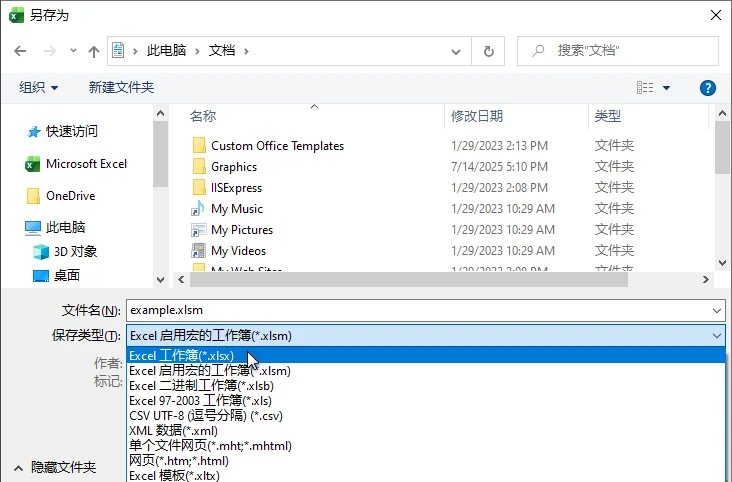Click the My Videos shortcut icon
This screenshot has height=482, width=732.
(x=198, y=251)
